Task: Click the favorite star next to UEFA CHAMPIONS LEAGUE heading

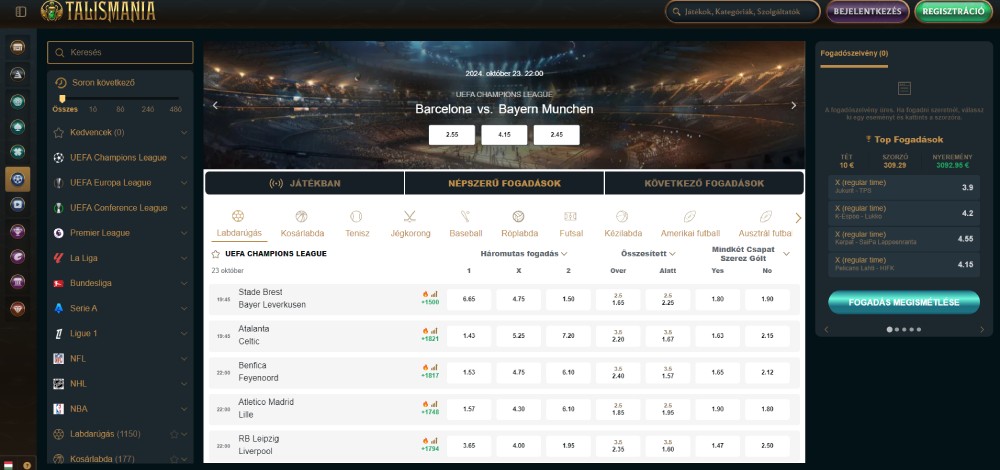Action: tap(216, 254)
